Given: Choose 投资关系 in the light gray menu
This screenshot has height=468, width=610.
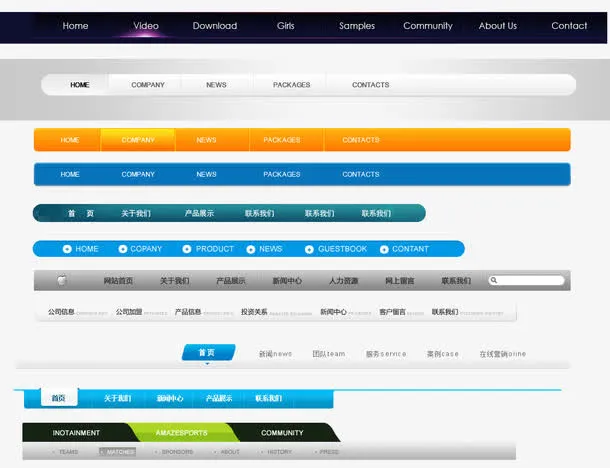Looking at the screenshot, I should [254, 312].
